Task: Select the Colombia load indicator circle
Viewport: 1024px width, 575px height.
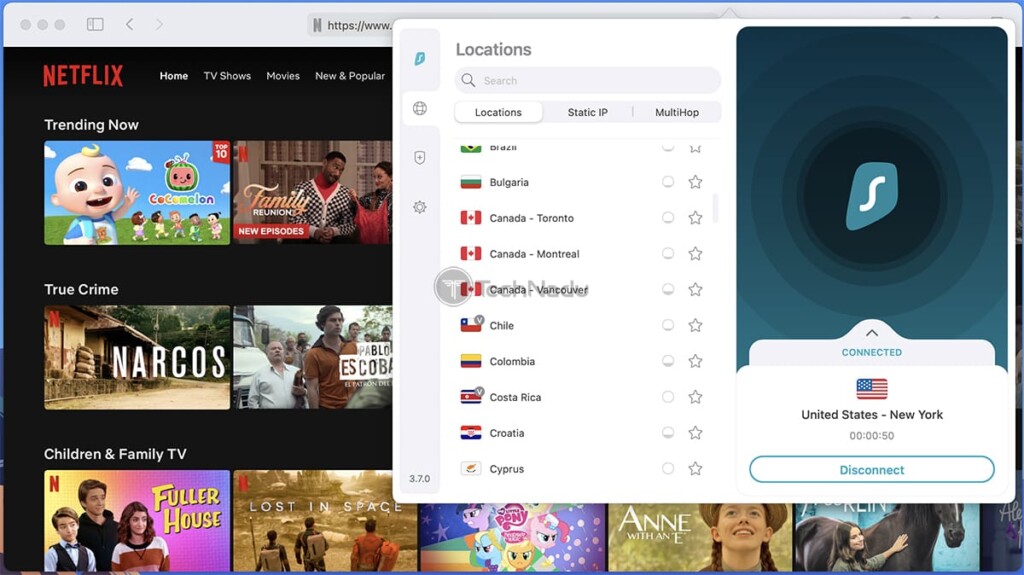Action: (x=667, y=361)
